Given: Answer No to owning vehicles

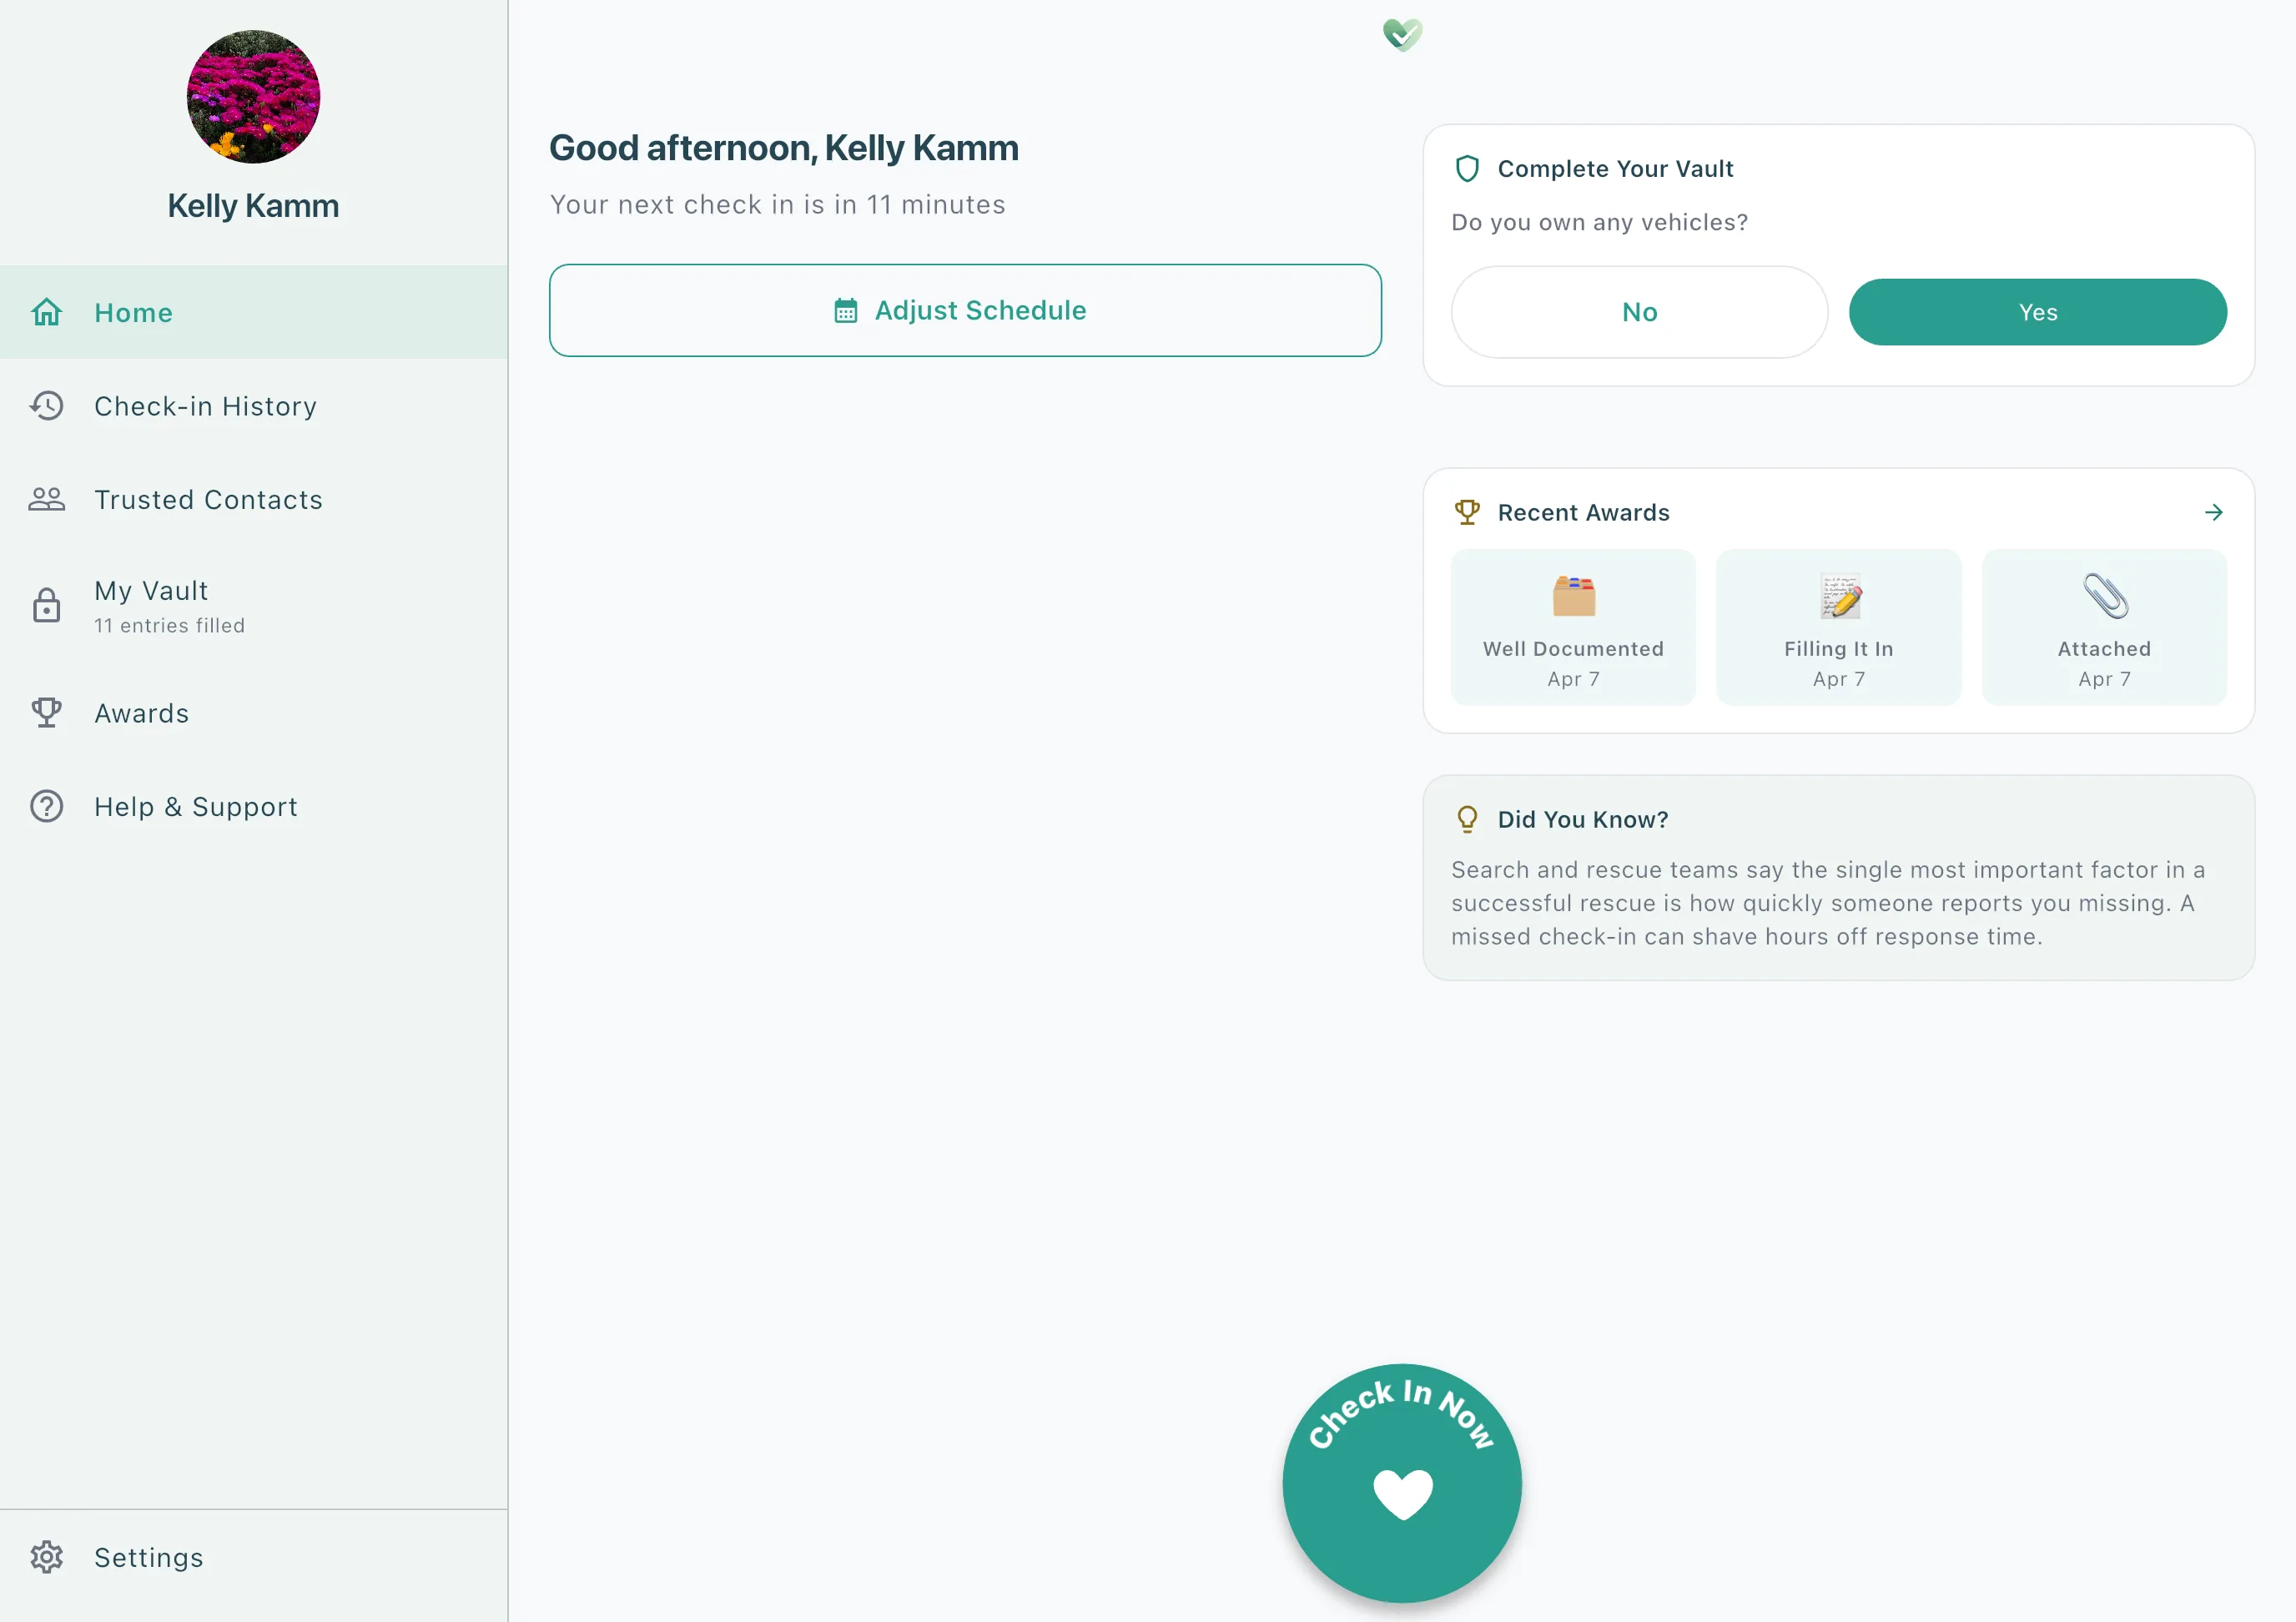Looking at the screenshot, I should (x=1639, y=312).
